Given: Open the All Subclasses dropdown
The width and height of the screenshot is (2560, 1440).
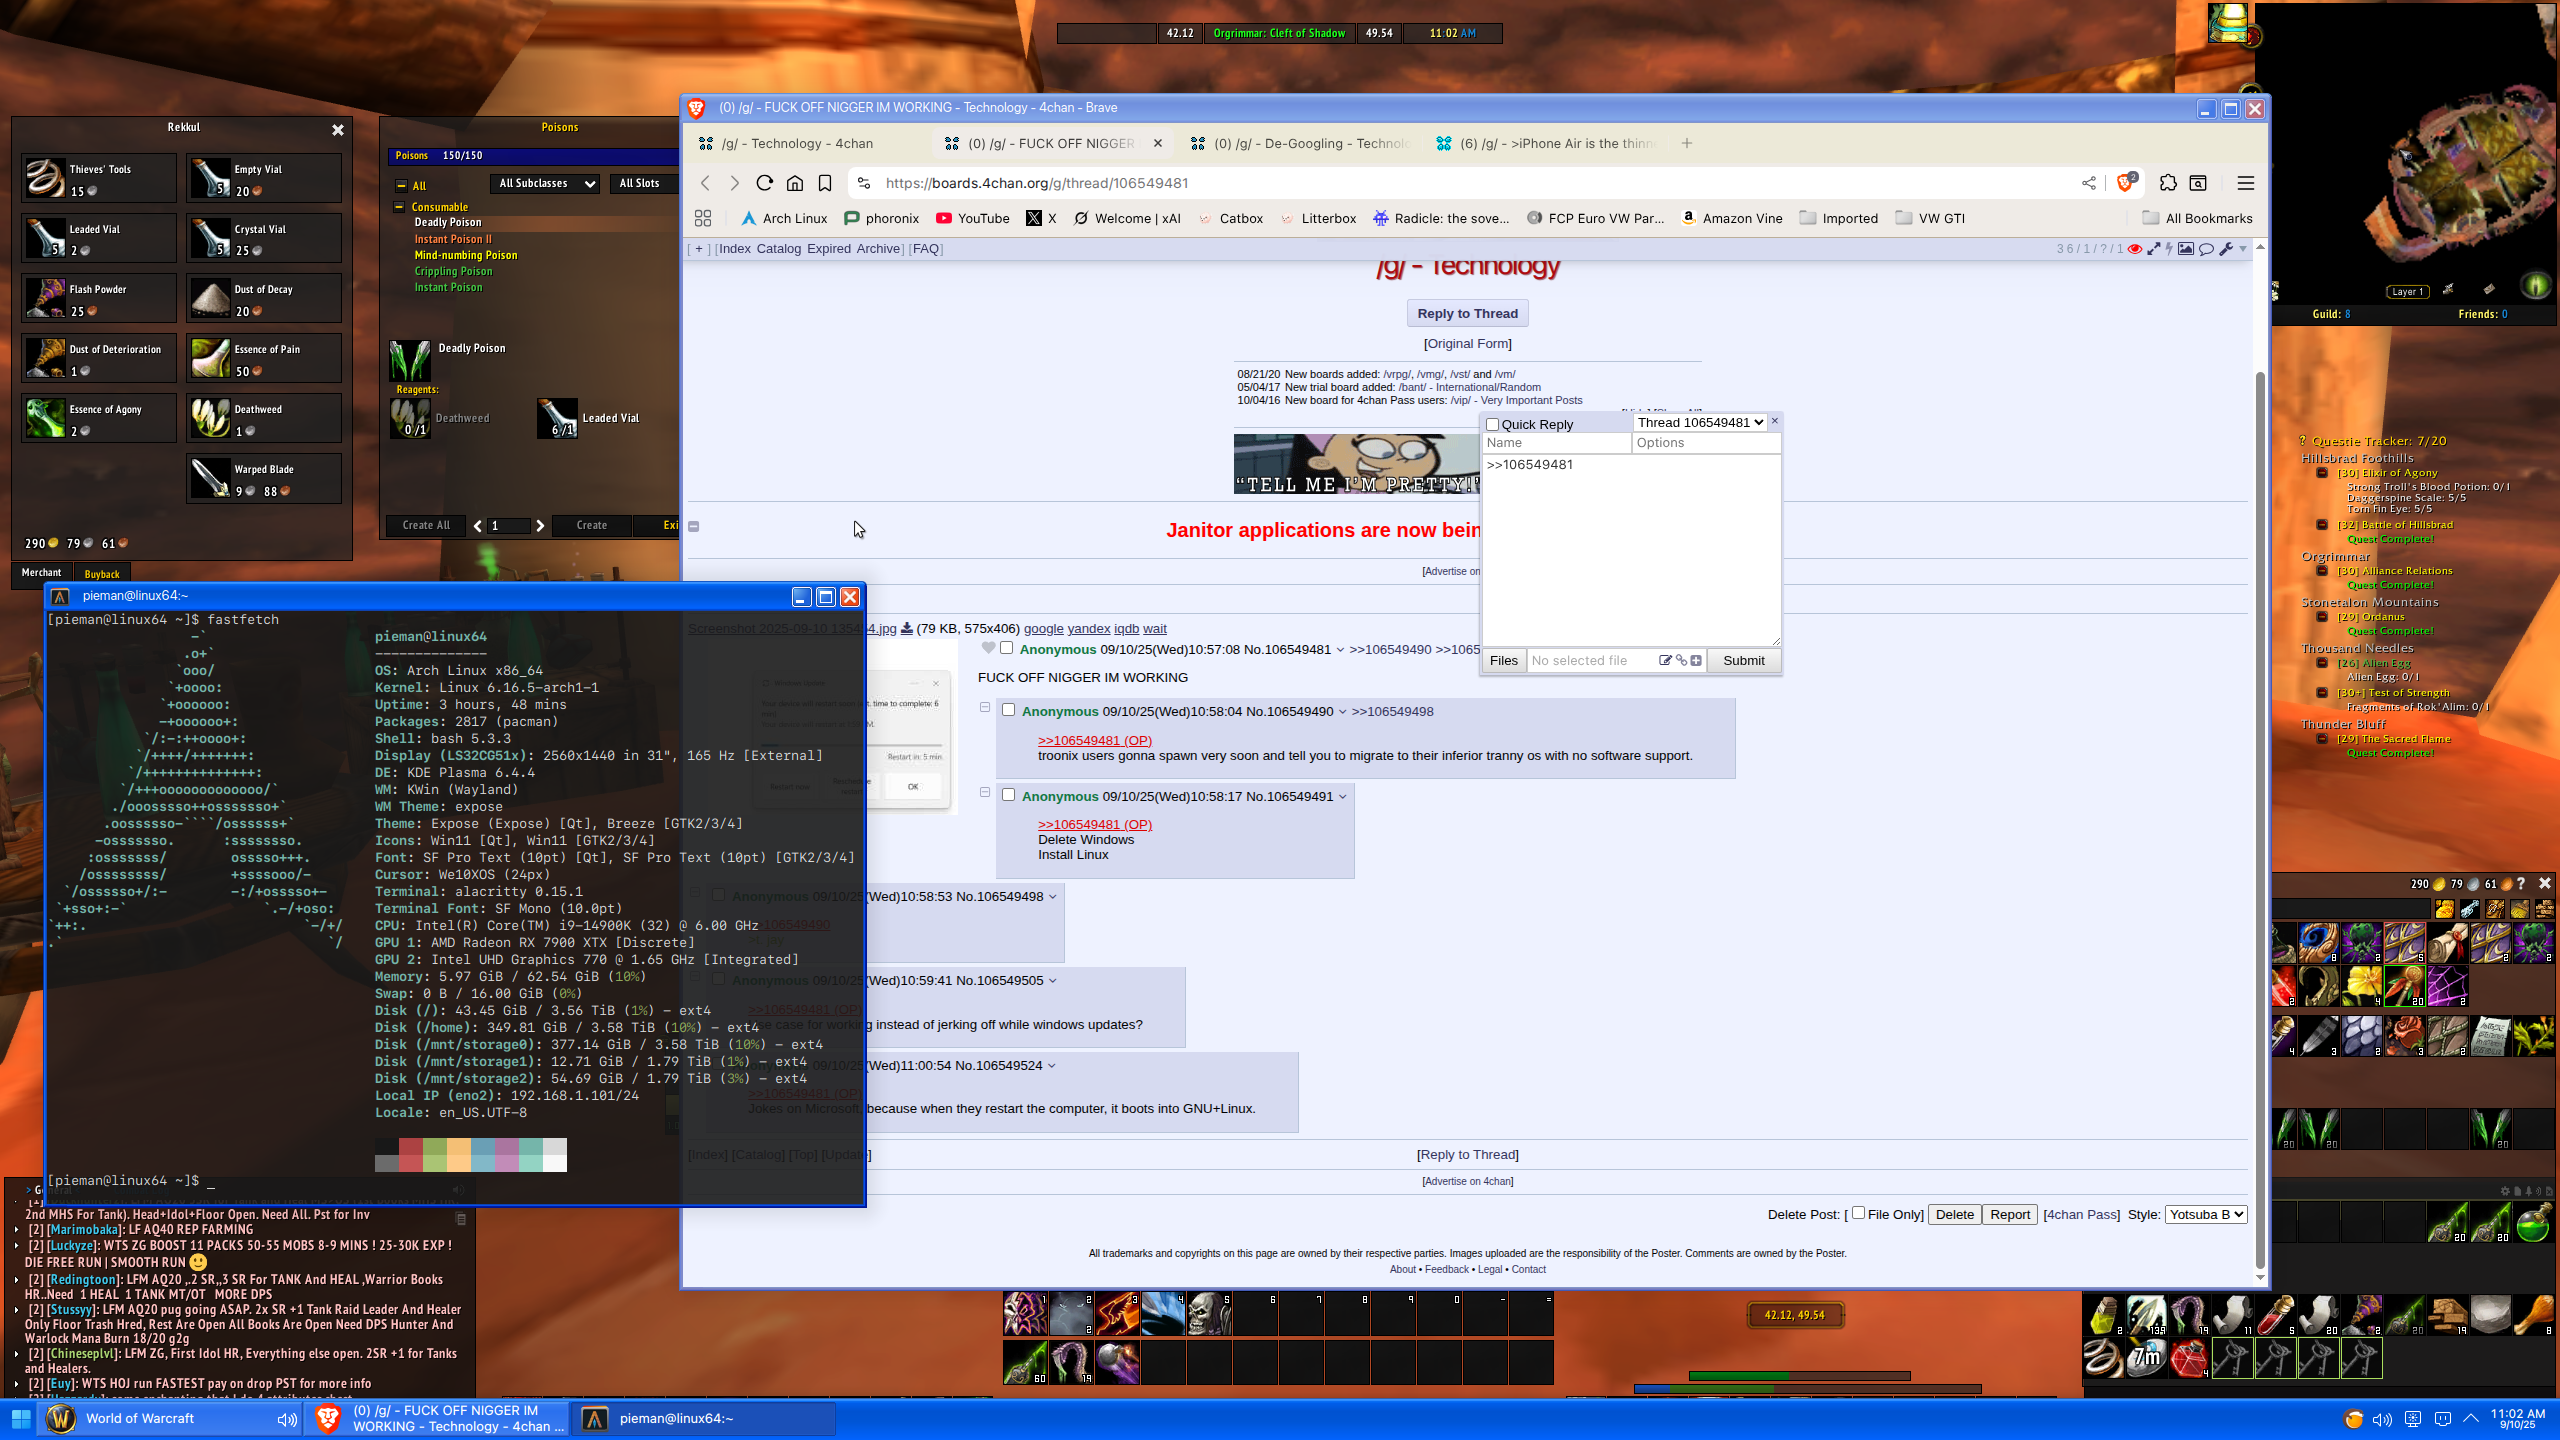Looking at the screenshot, I should pos(545,183).
